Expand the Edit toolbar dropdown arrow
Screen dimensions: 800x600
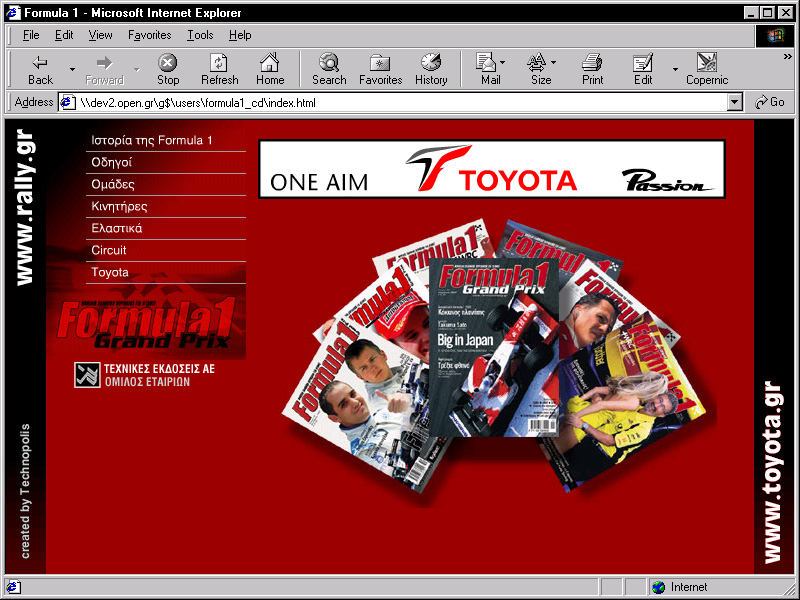click(x=675, y=69)
